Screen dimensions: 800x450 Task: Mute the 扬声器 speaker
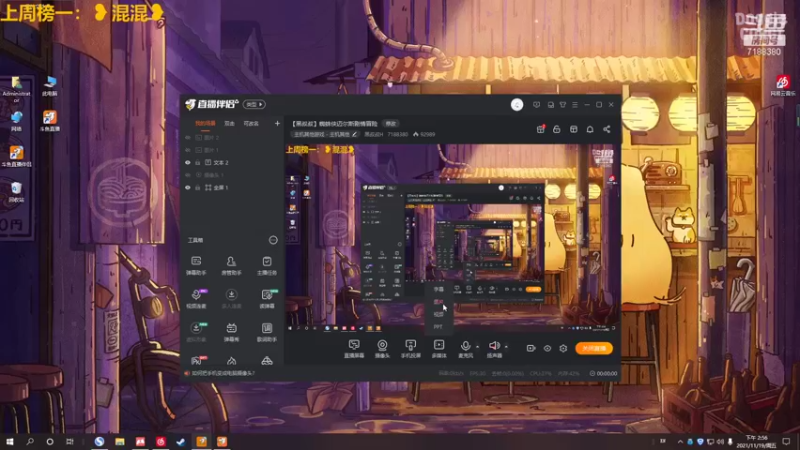click(494, 349)
